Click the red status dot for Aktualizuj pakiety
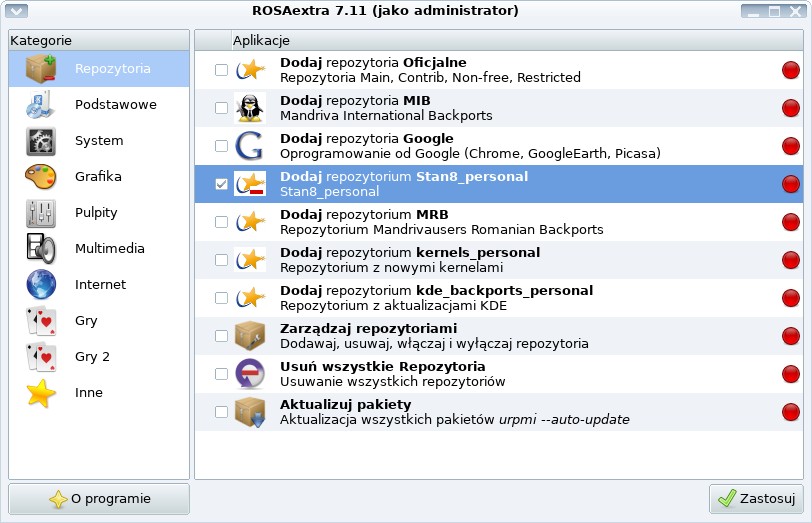 click(791, 412)
